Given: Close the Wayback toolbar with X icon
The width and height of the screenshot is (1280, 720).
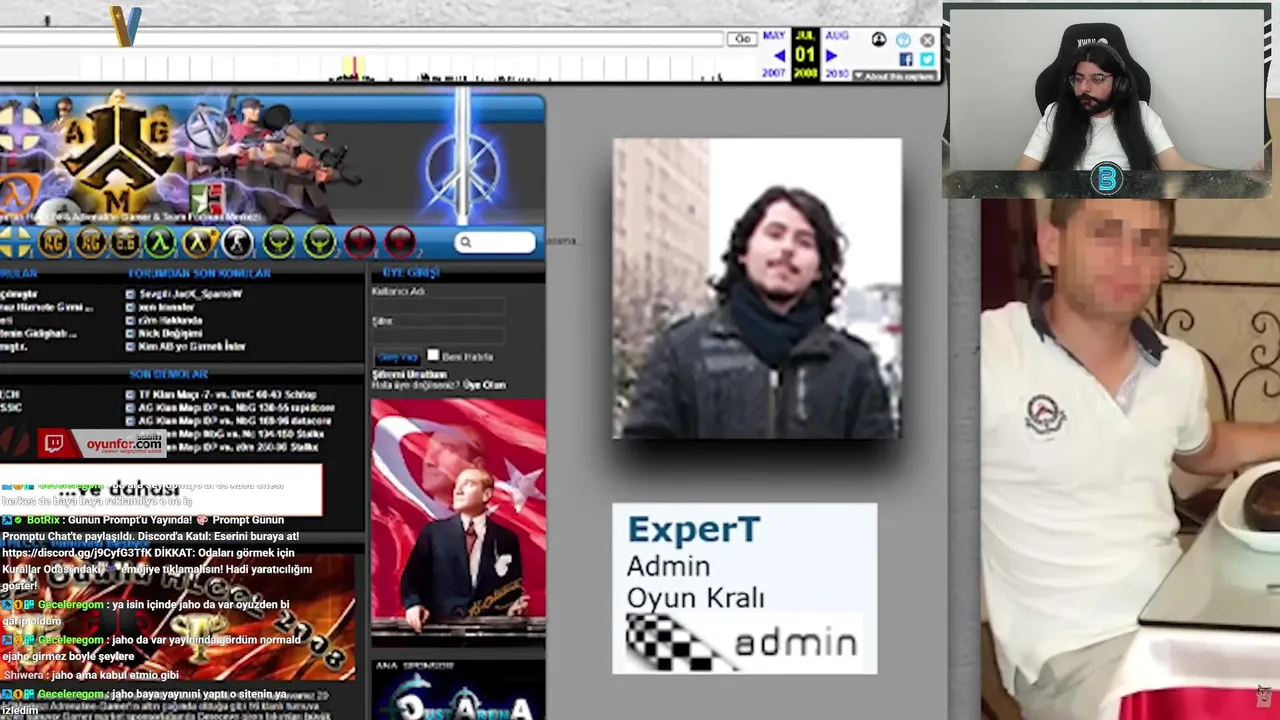Looking at the screenshot, I should 927,40.
